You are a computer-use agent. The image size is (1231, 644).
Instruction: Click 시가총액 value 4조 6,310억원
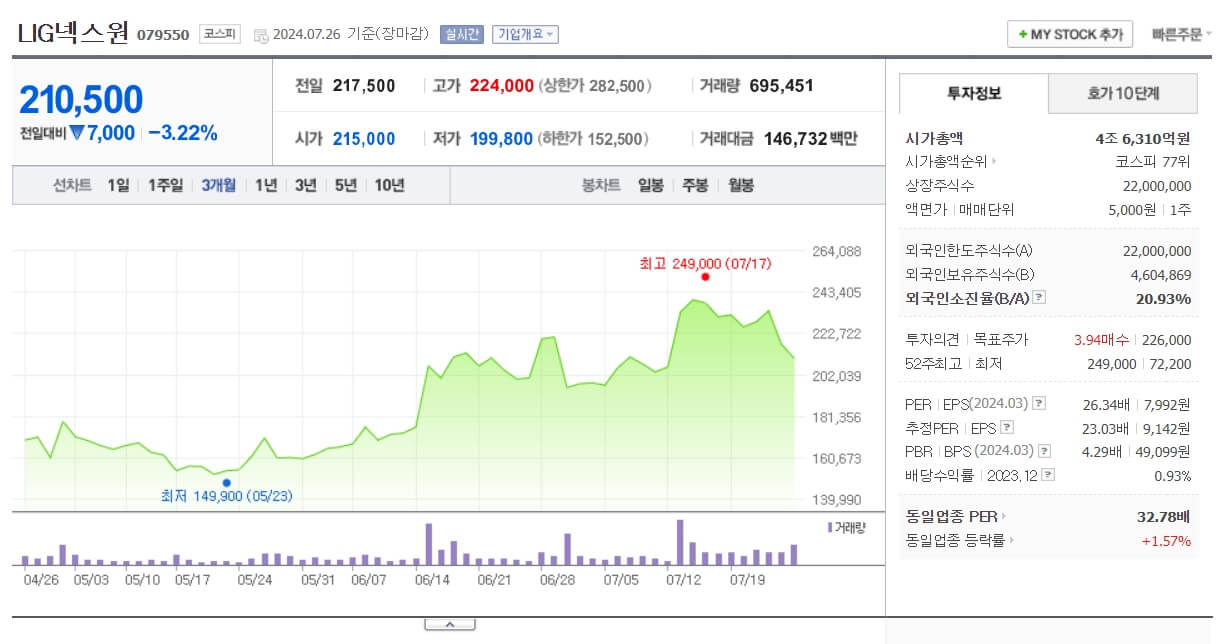[x=1143, y=138]
